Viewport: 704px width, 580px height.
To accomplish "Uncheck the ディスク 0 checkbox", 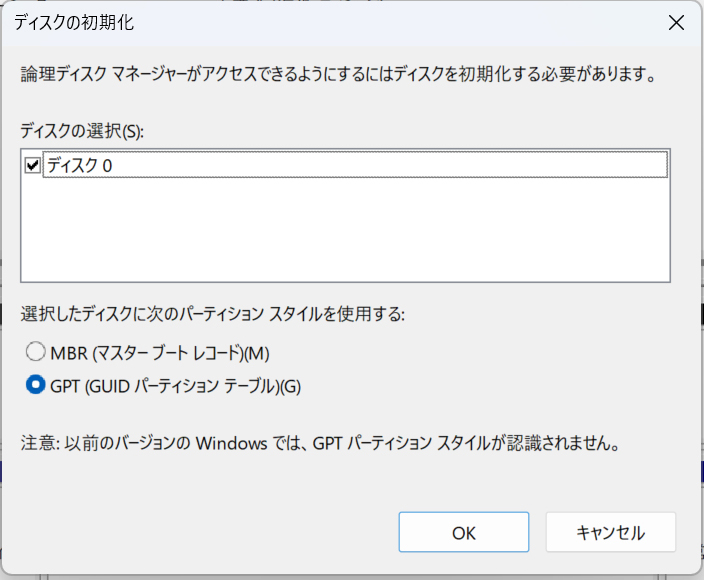I will tap(33, 165).
